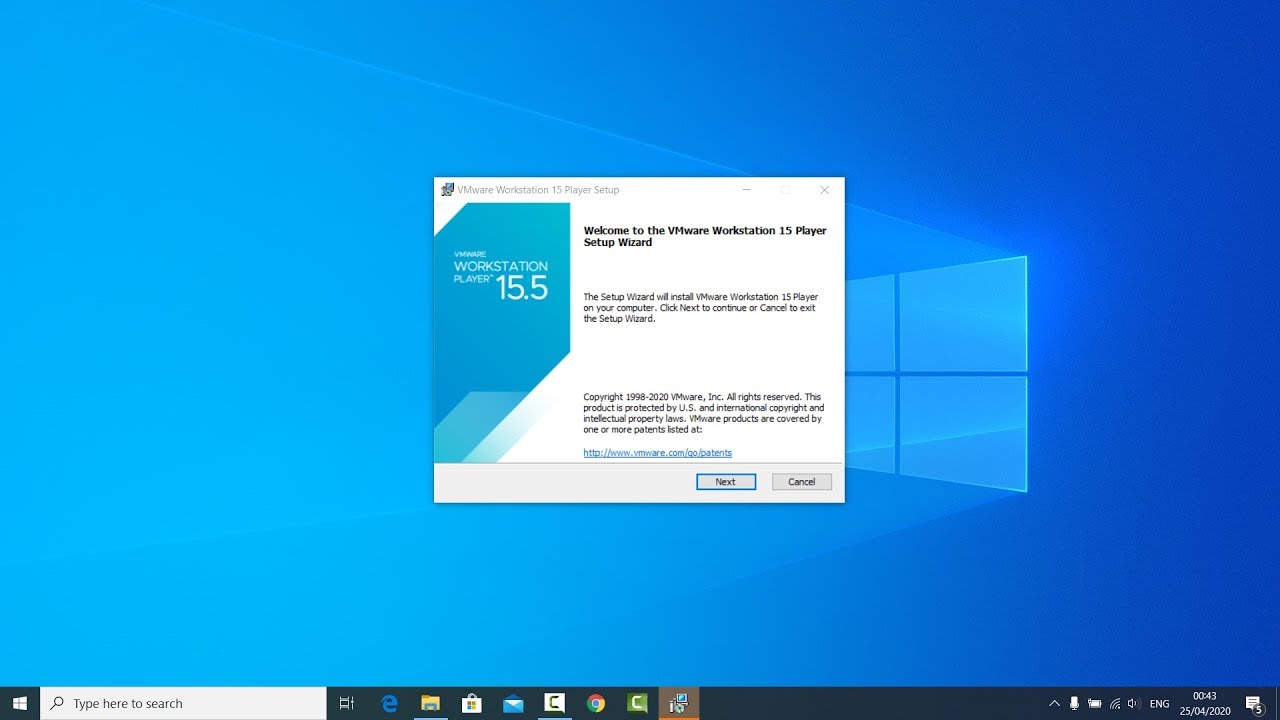This screenshot has width=1280, height=720.
Task: Select the active VMware installer taskbar icon
Action: pos(679,703)
